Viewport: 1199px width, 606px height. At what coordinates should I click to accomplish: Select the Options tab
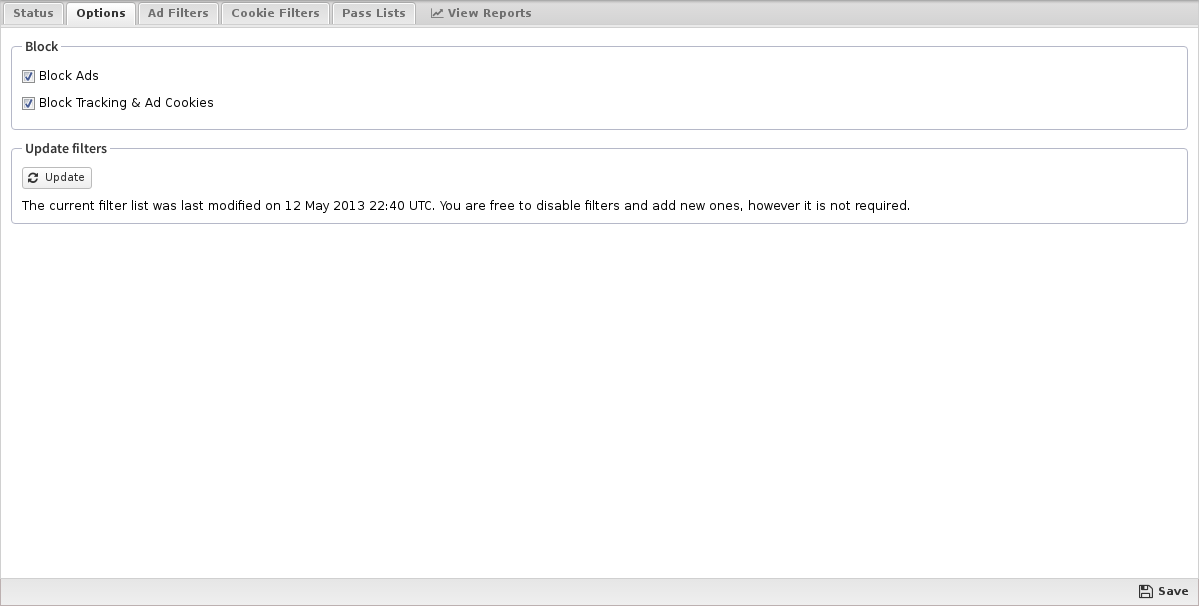(101, 13)
